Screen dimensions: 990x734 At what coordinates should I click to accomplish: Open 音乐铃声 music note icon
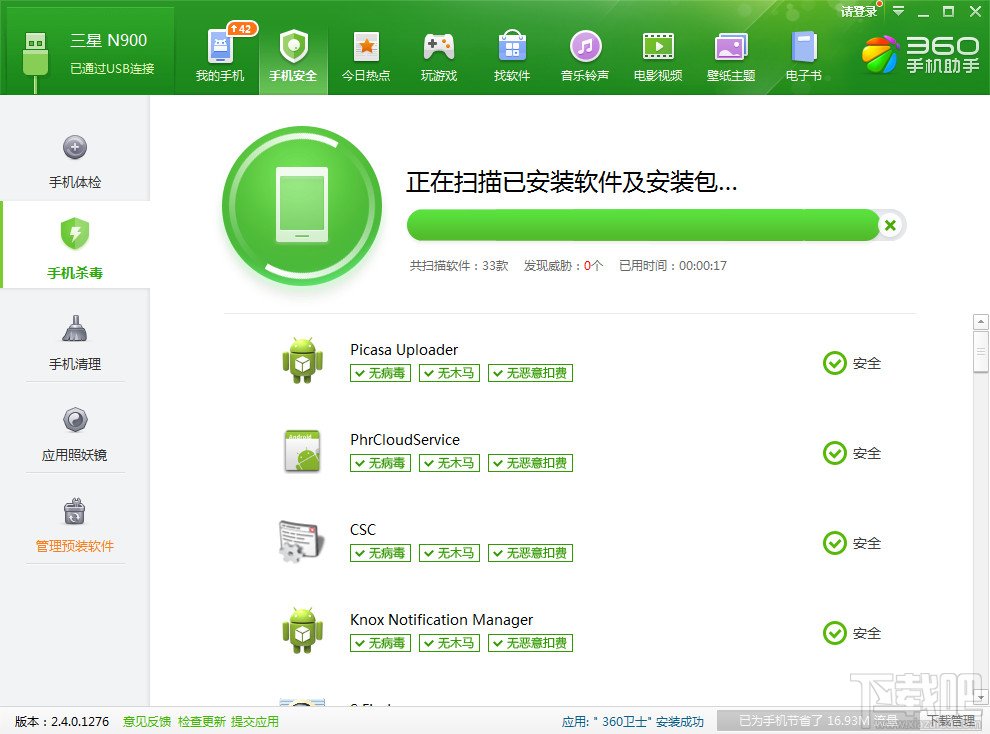(x=585, y=47)
